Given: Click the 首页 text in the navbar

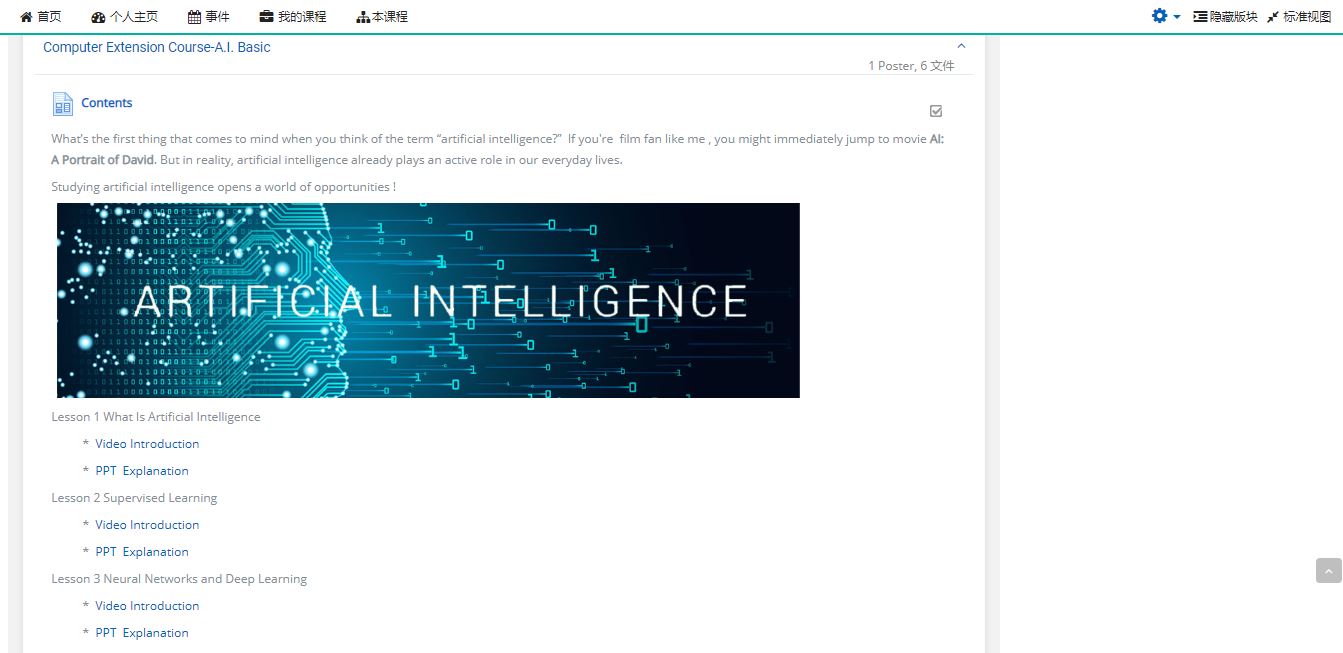Looking at the screenshot, I should click(49, 17).
